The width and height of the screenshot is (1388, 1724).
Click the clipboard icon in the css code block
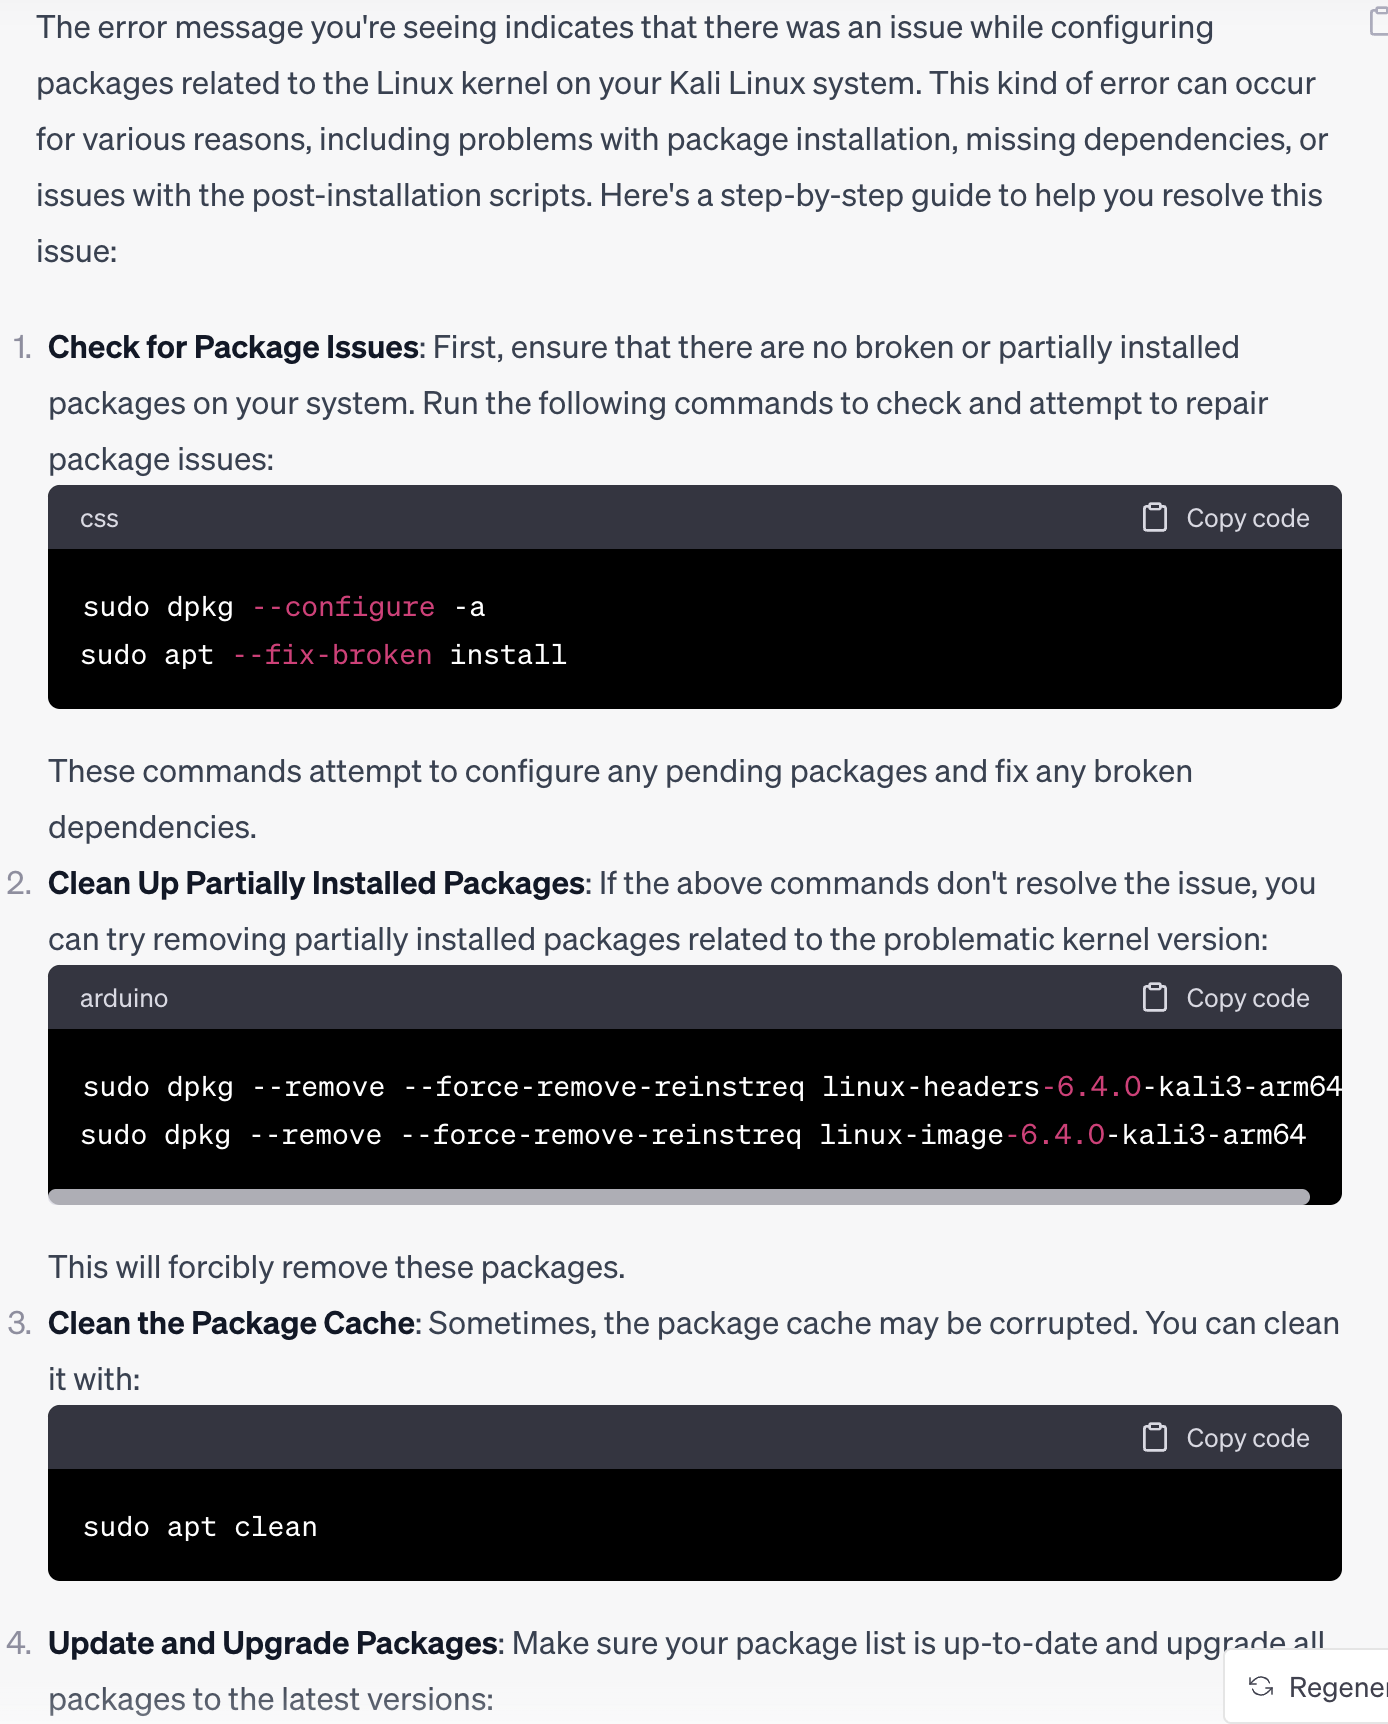pyautogui.click(x=1155, y=517)
